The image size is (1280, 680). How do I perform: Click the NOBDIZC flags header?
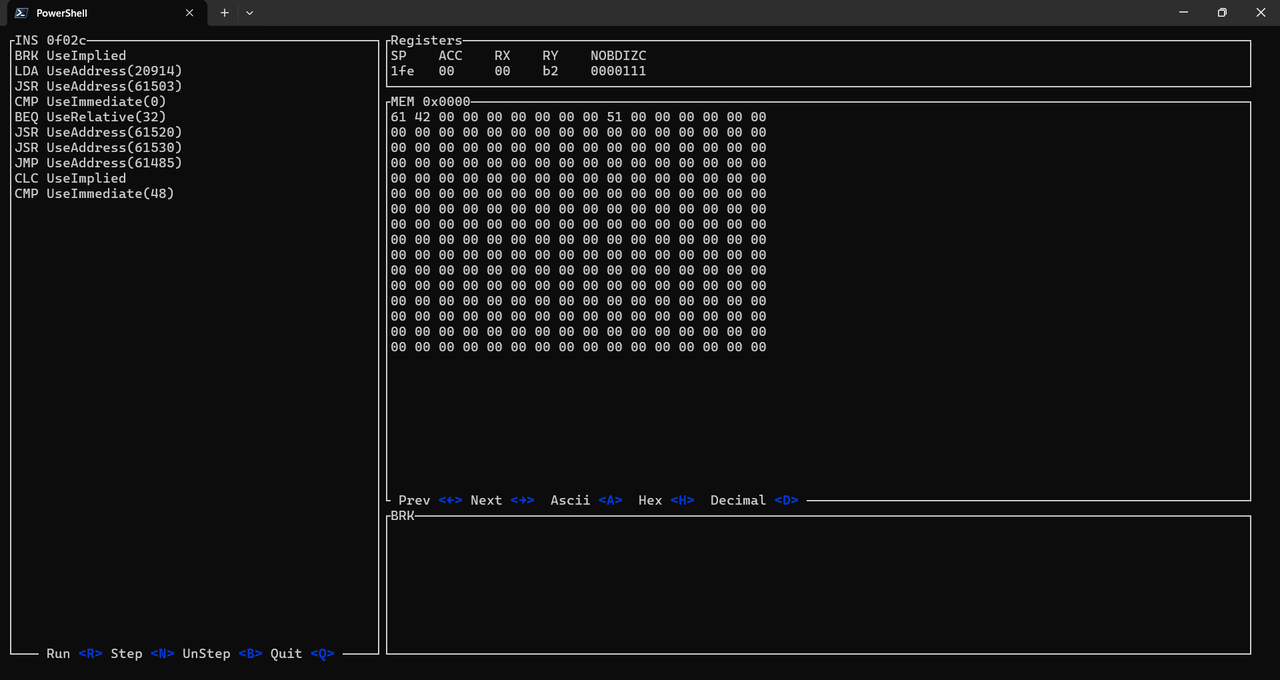point(618,56)
